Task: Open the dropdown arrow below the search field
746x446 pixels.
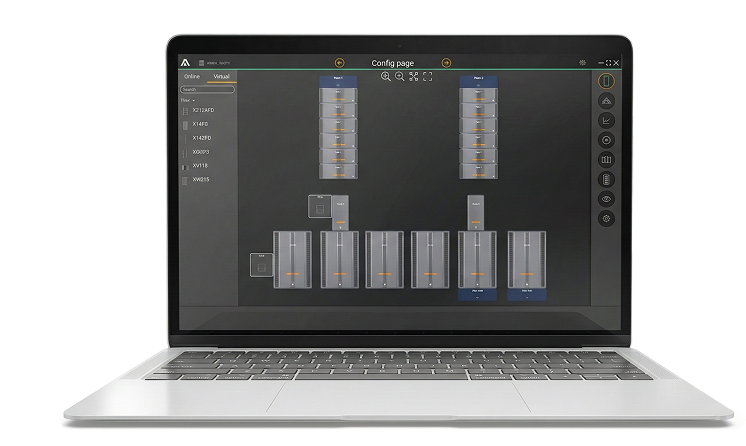Action: coord(194,100)
